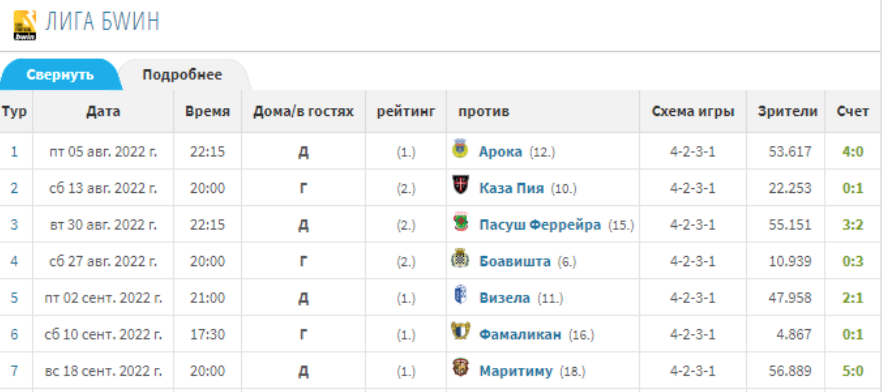Switch to the Подробнее tab
This screenshot has height=392, width=882.
pyautogui.click(x=182, y=75)
